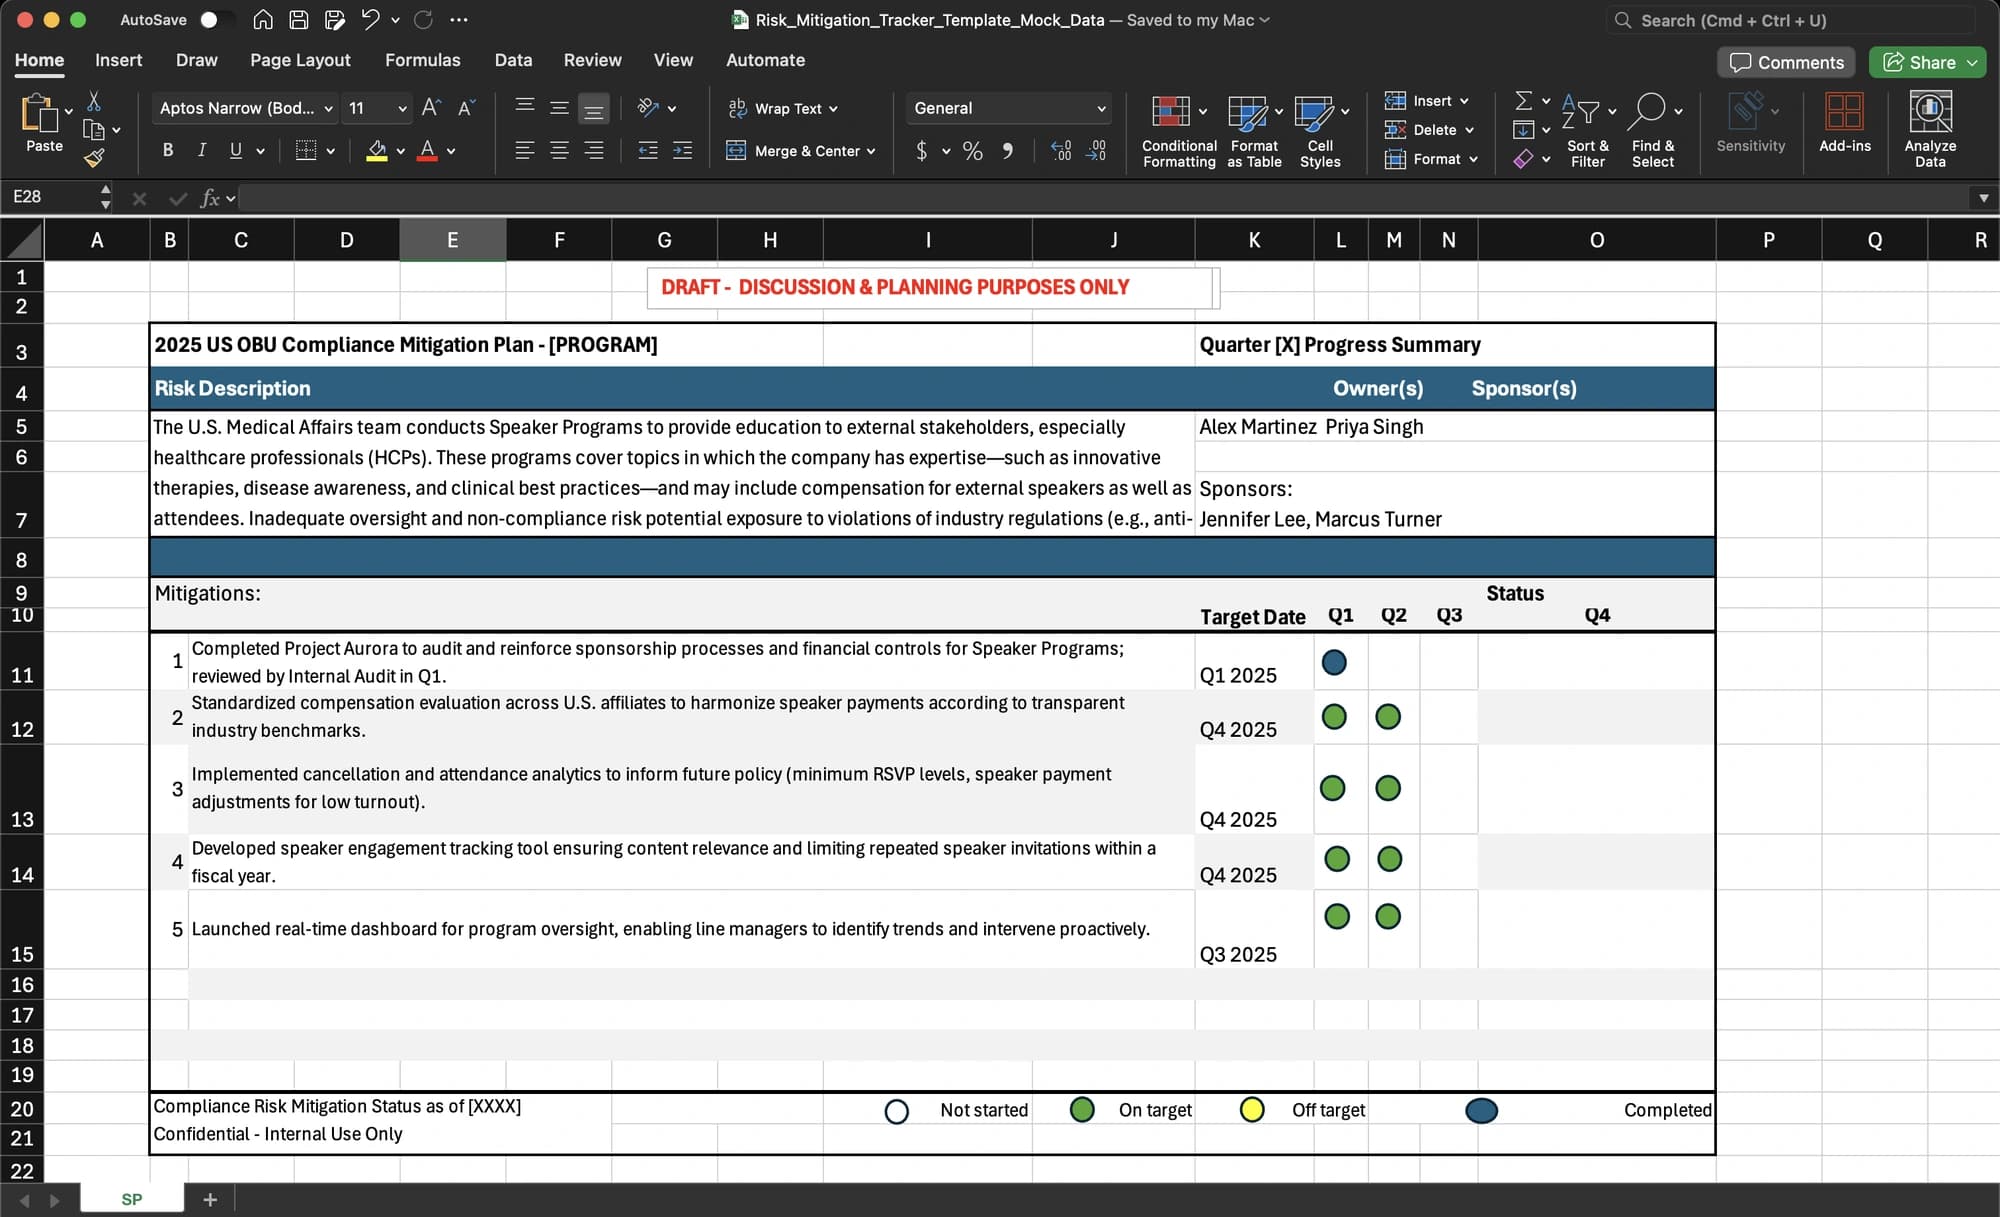Viewport: 2000px width, 1217px height.
Task: Open the Data tab
Action: coord(513,60)
